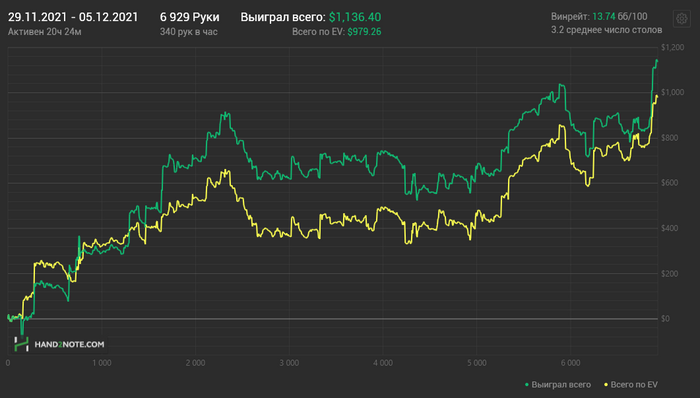Click '340 рук в час' text
This screenshot has height=398, width=700.
[x=188, y=32]
